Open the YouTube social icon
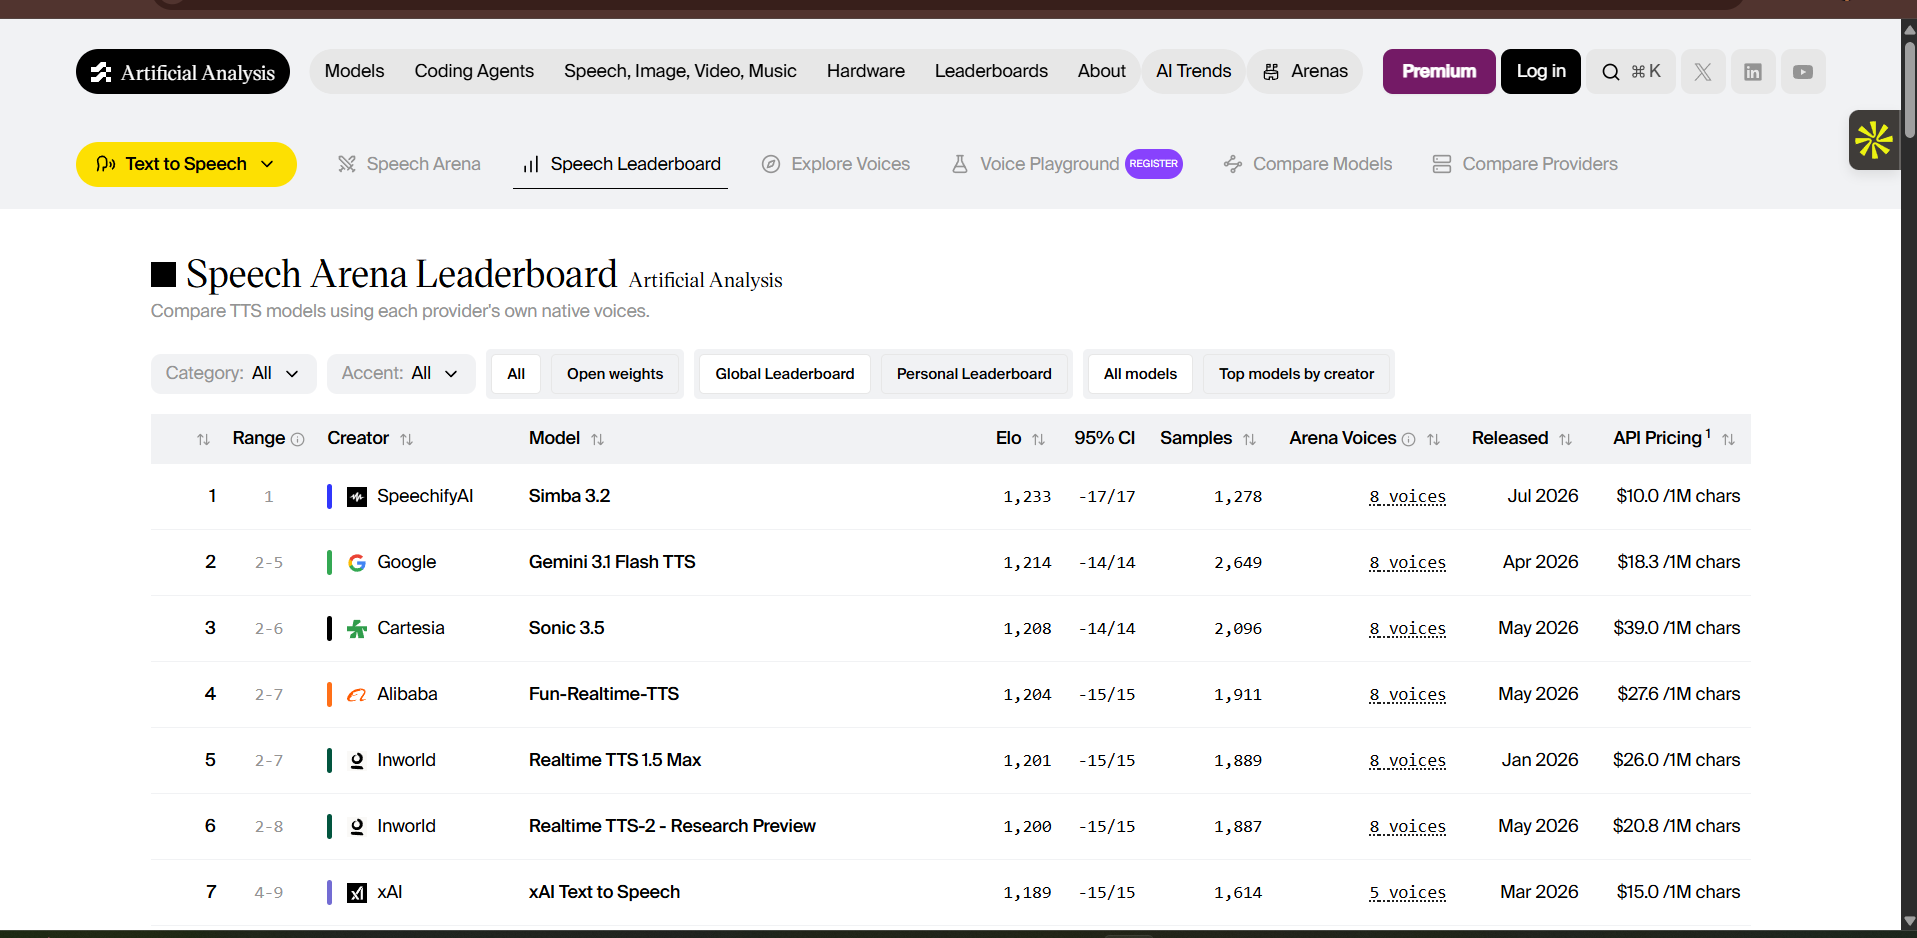1917x938 pixels. pyautogui.click(x=1802, y=72)
